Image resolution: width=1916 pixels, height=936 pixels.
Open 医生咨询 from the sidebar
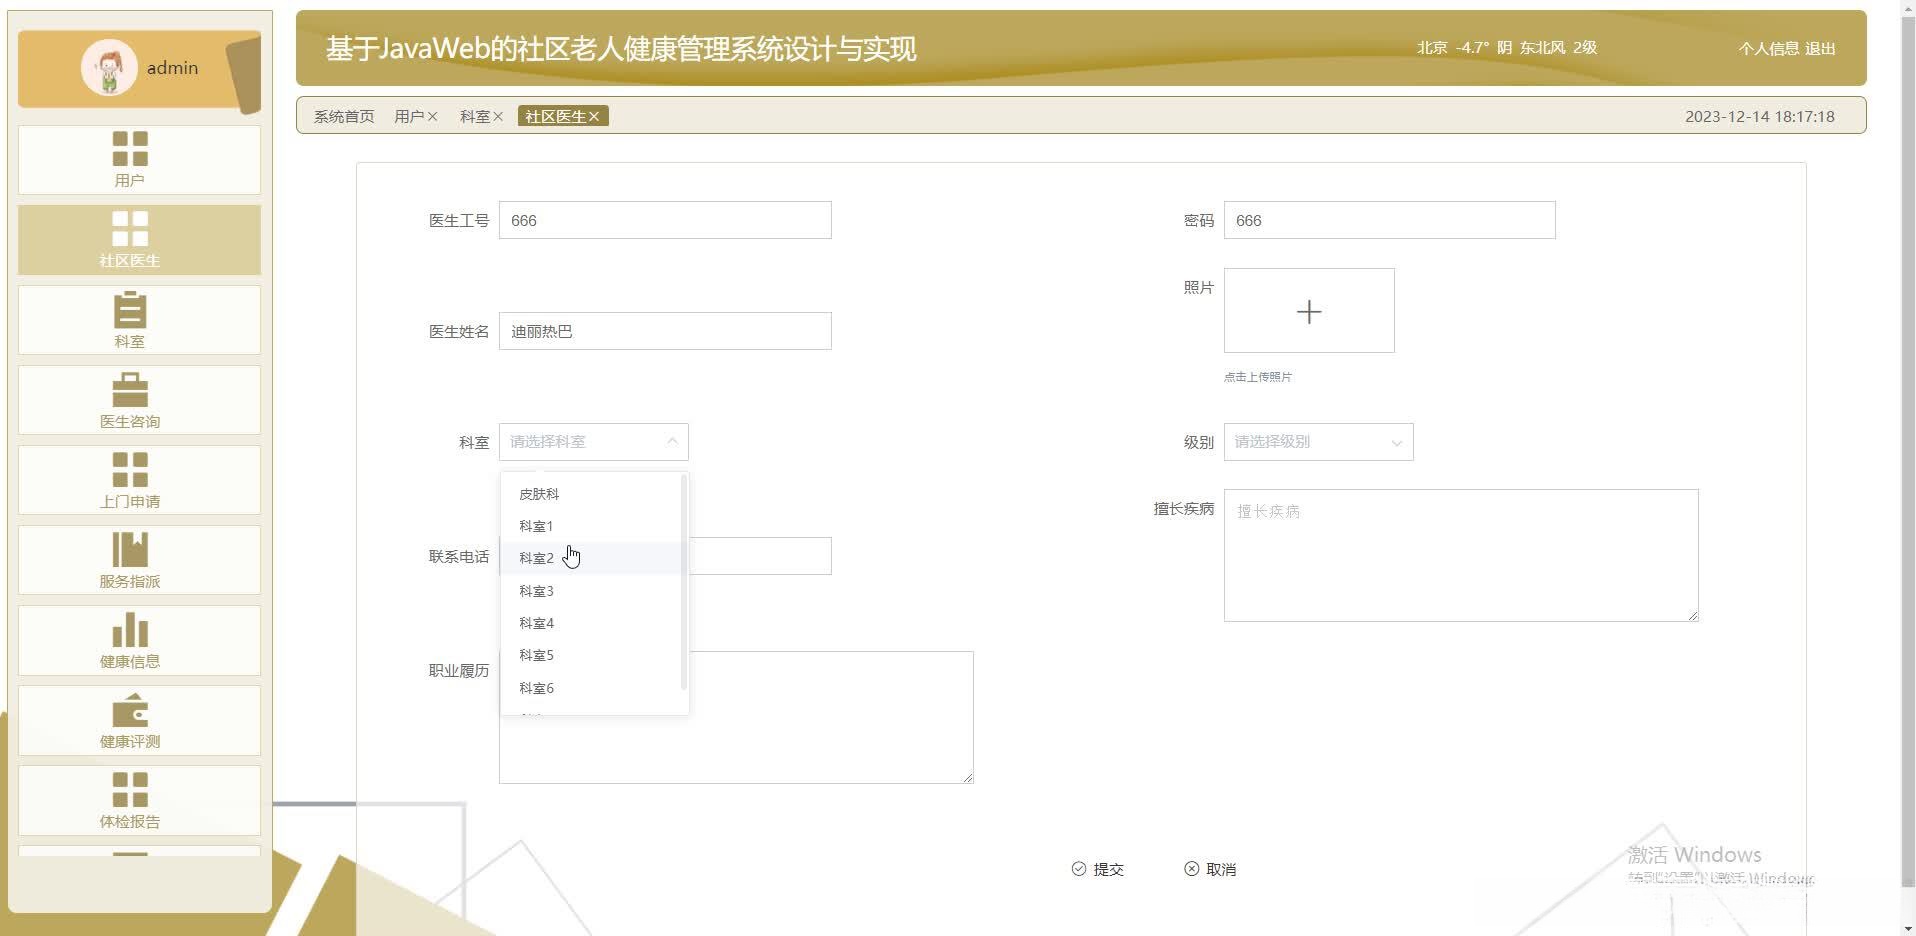coord(139,400)
